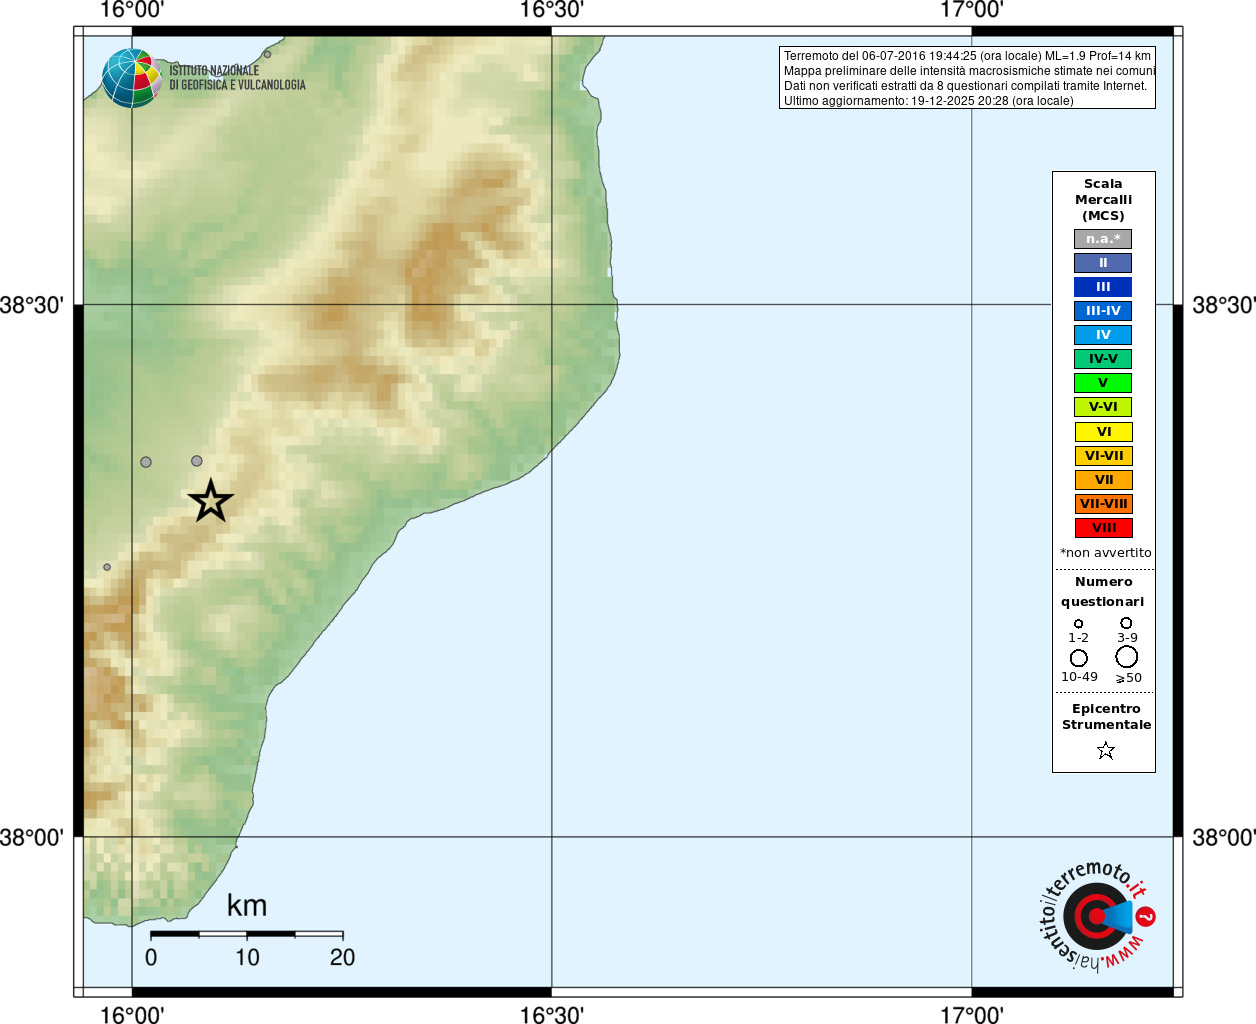
Task: Select the II intensity swatch
Action: [1103, 263]
